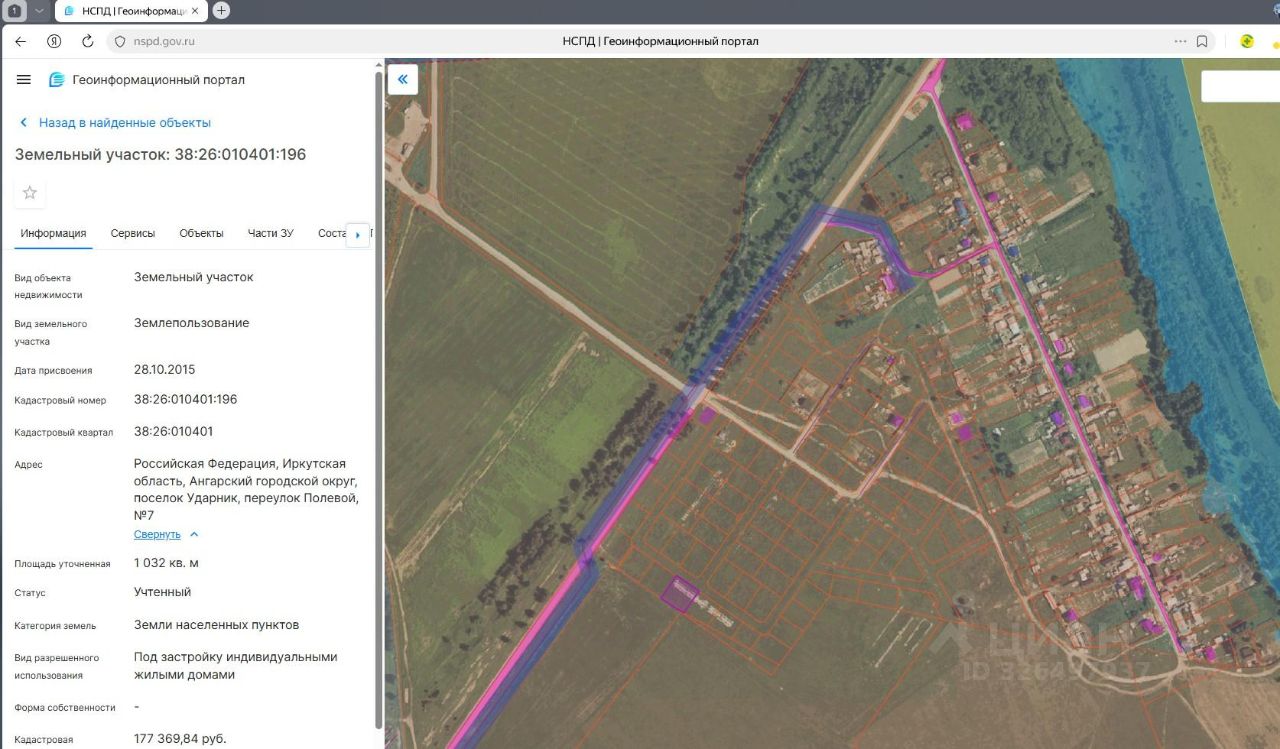1280x749 pixels.
Task: Click the Геоинформационный портал title
Action: click(x=158, y=80)
